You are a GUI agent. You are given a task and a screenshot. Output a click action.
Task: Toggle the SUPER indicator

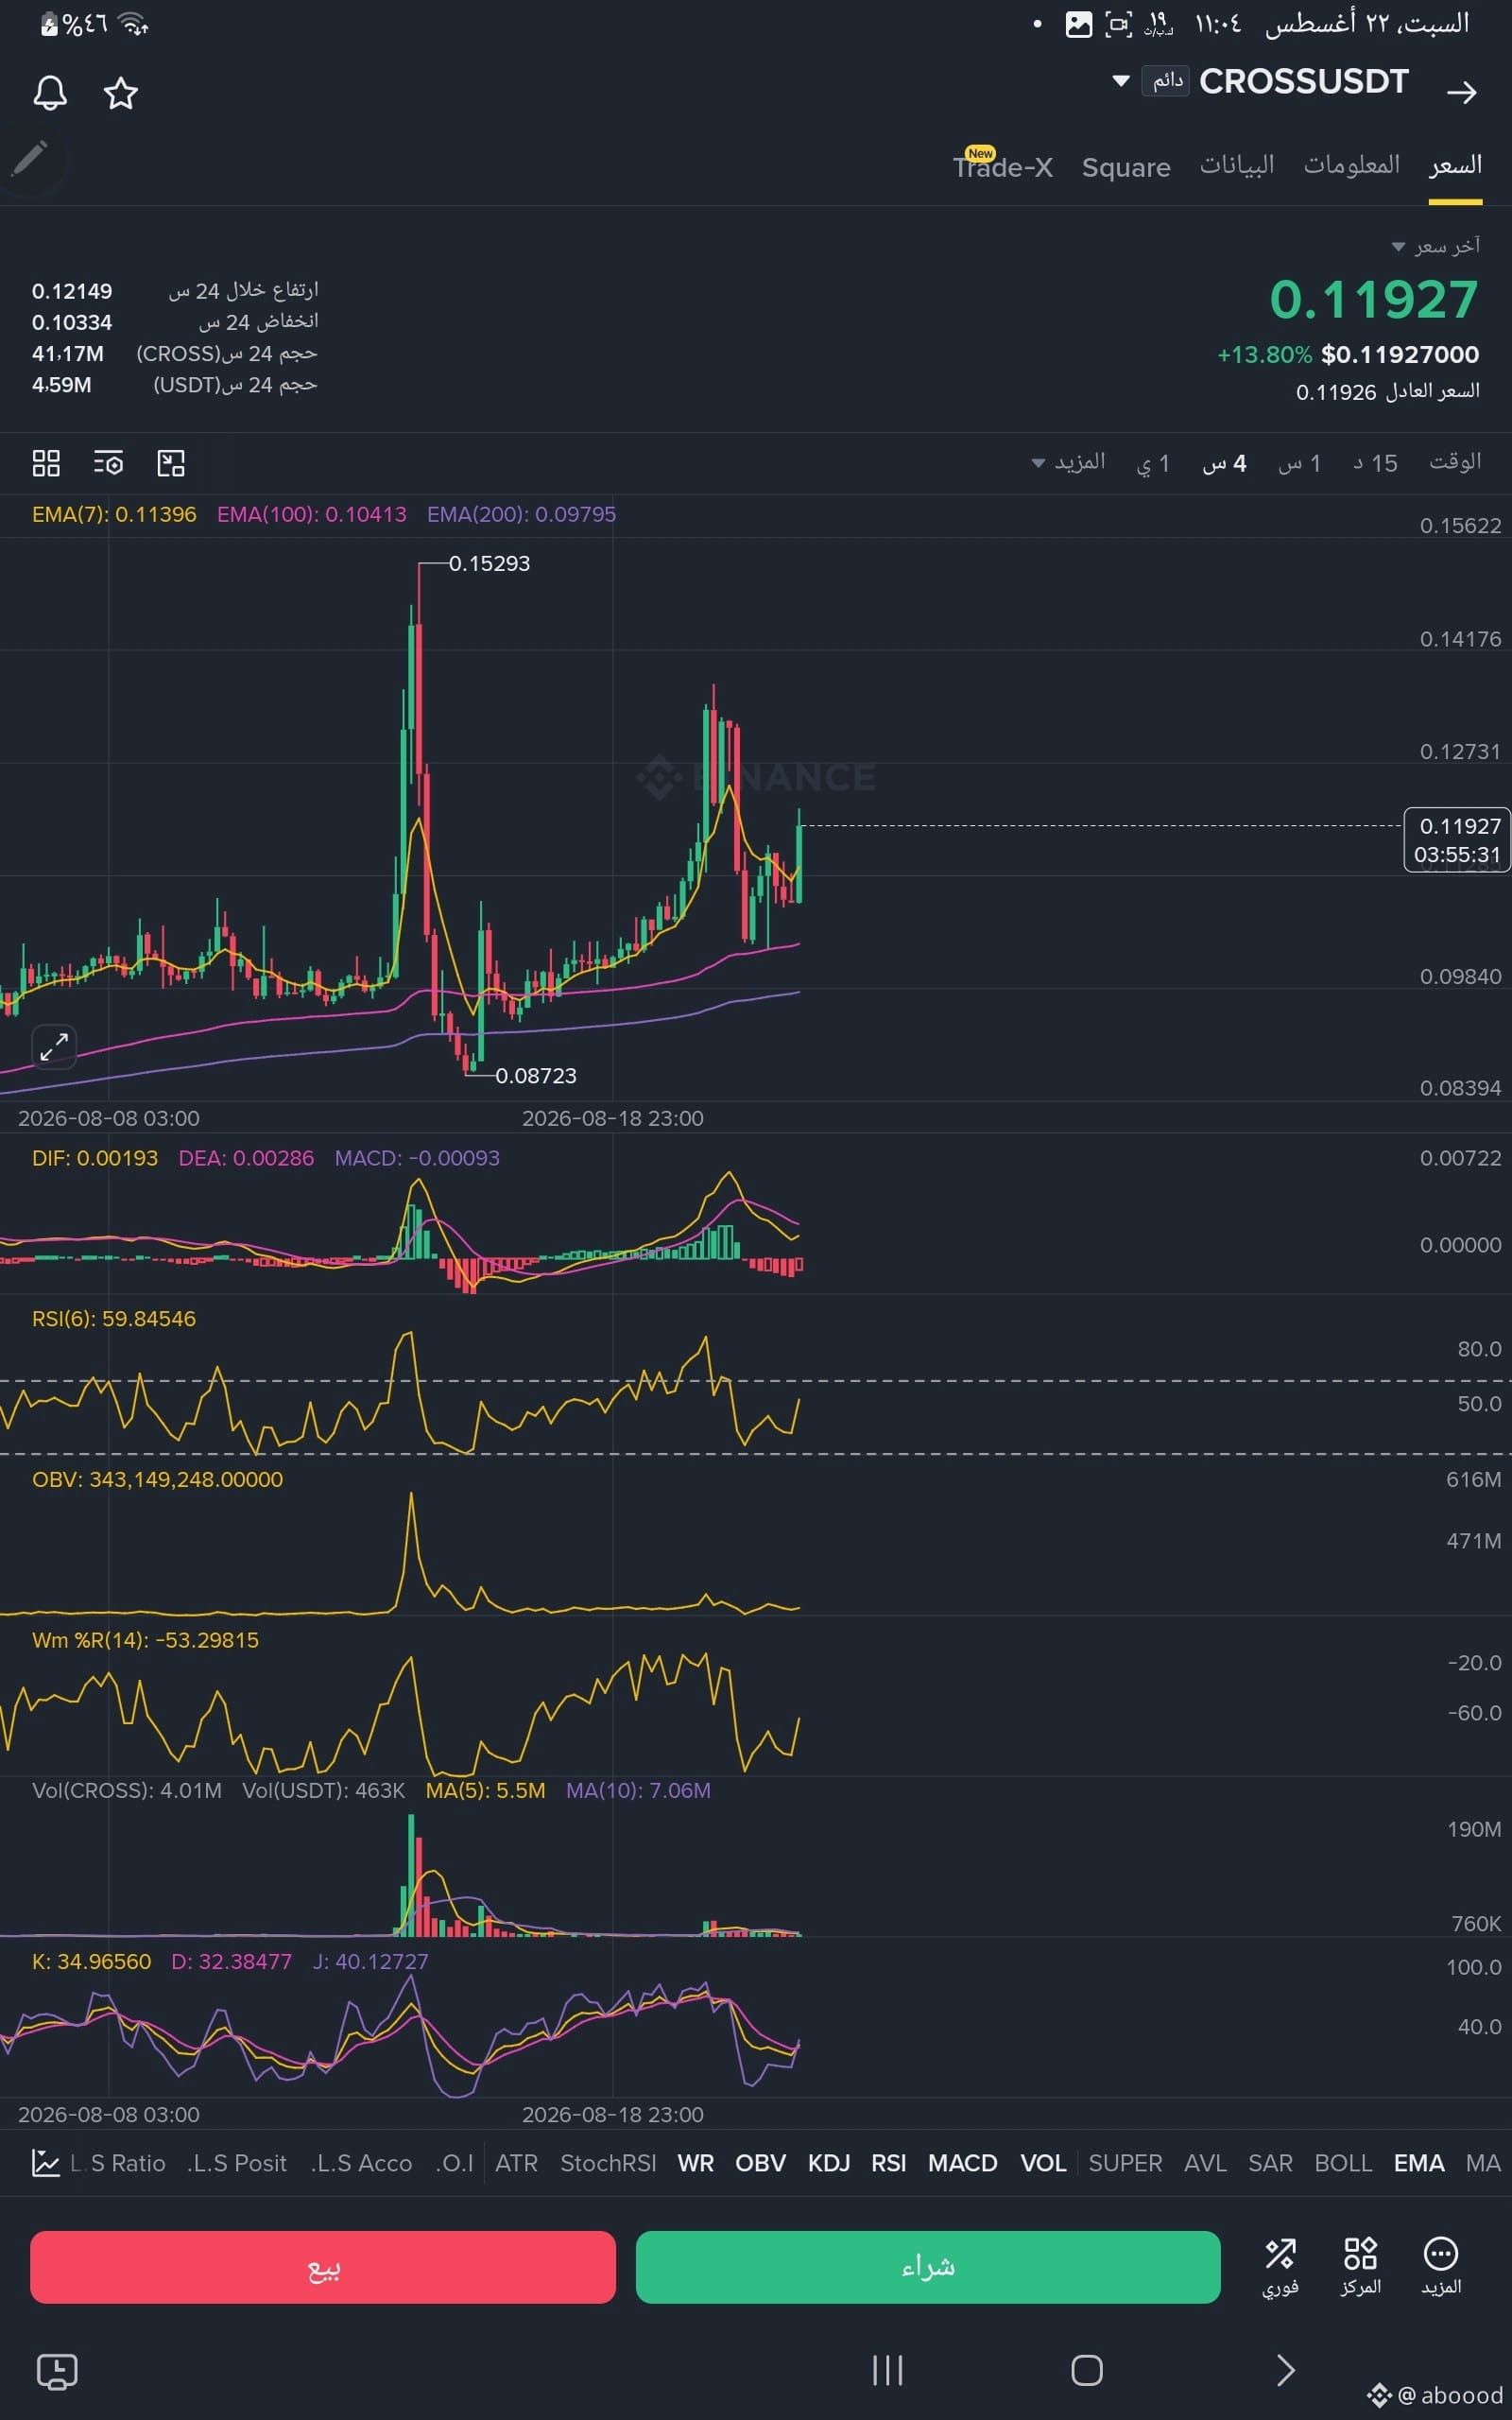click(x=1125, y=2163)
